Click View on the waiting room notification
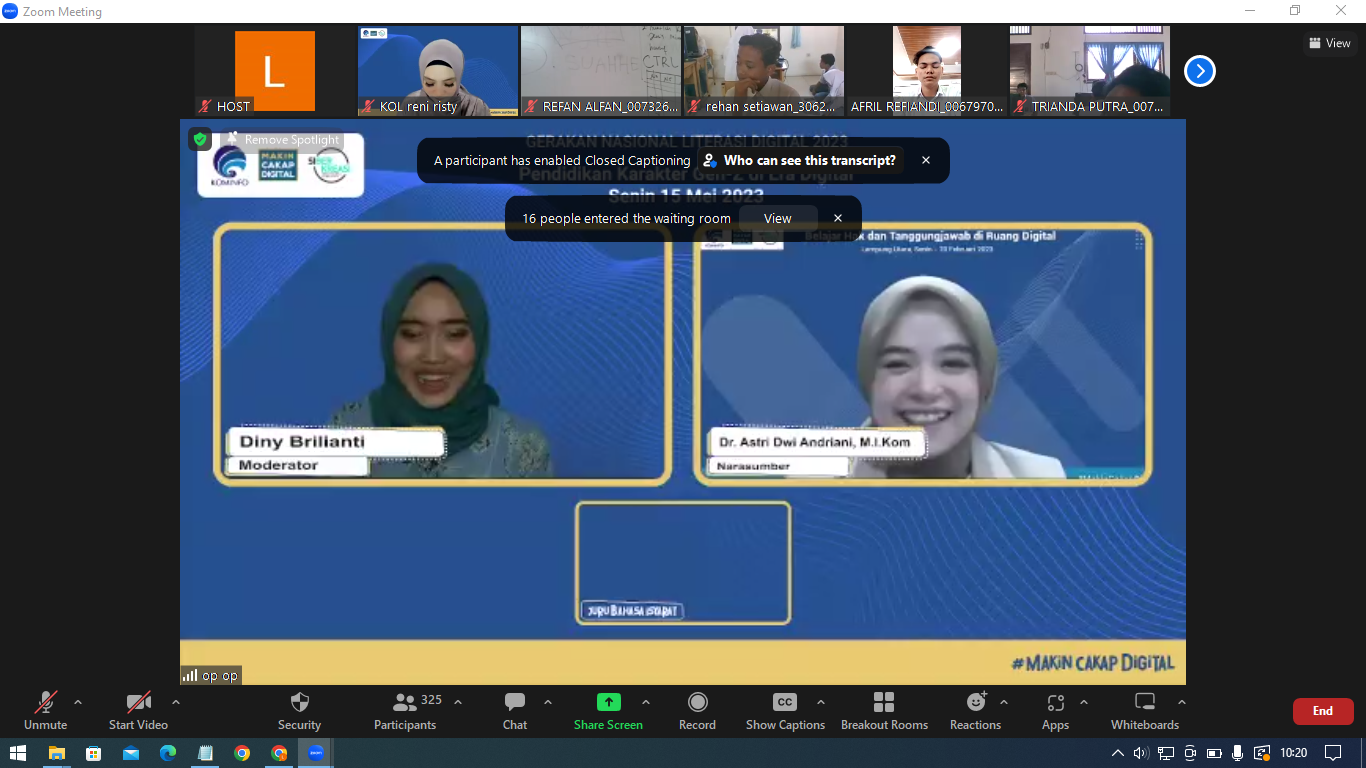The width and height of the screenshot is (1366, 768). (x=778, y=219)
